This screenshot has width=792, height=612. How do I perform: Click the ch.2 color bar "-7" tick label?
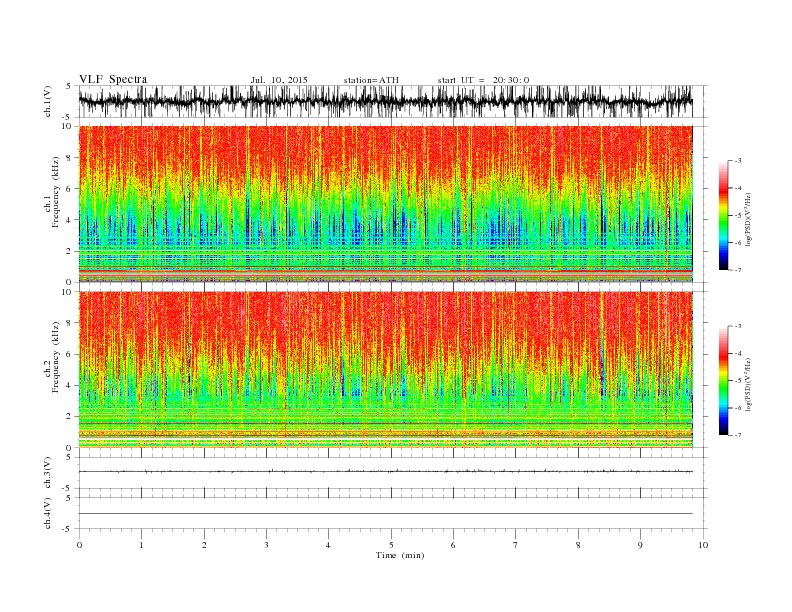(x=737, y=435)
